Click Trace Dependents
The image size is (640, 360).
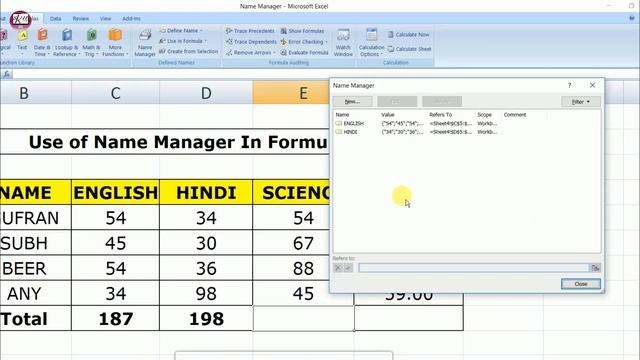pyautogui.click(x=251, y=42)
